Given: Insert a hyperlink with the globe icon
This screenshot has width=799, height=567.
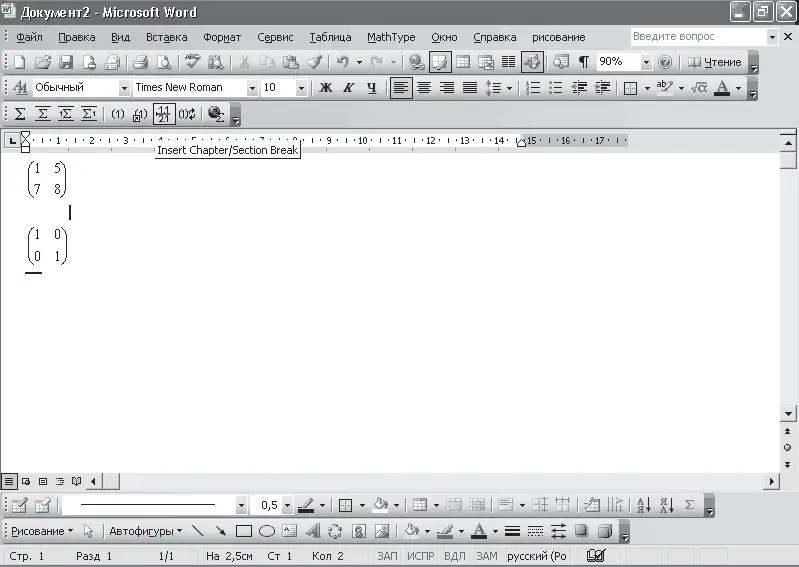Looking at the screenshot, I should coord(416,62).
